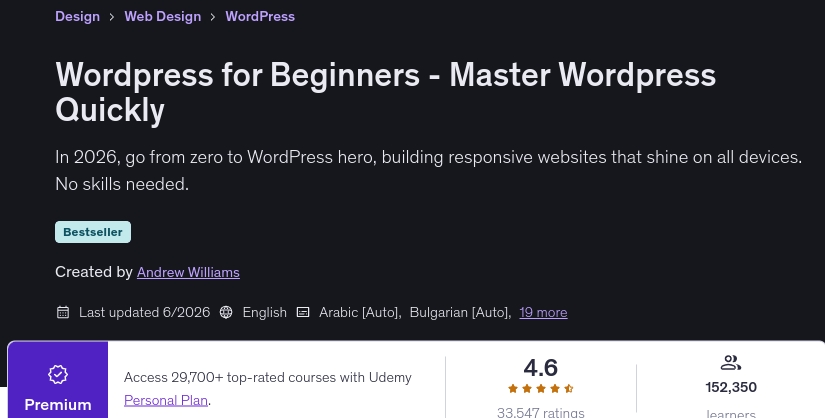Click the 4.6 rating score
The image size is (825, 418).
[x=540, y=367]
